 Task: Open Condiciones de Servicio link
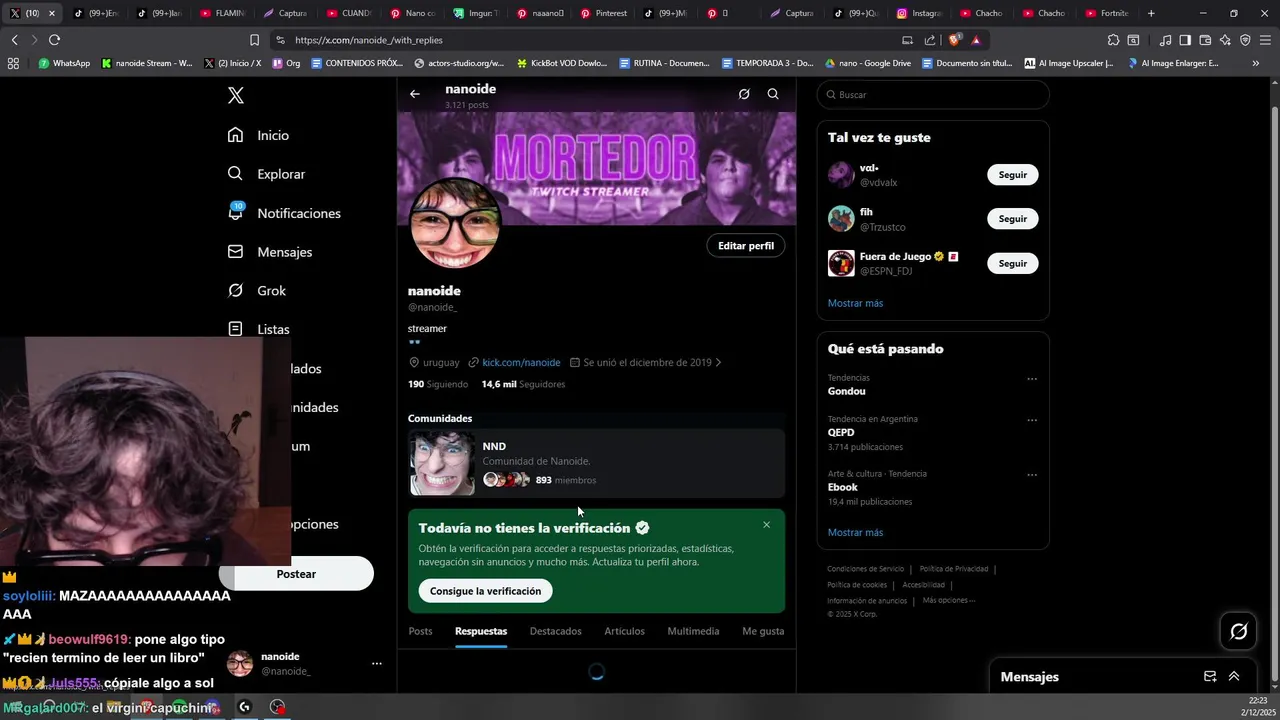865,569
